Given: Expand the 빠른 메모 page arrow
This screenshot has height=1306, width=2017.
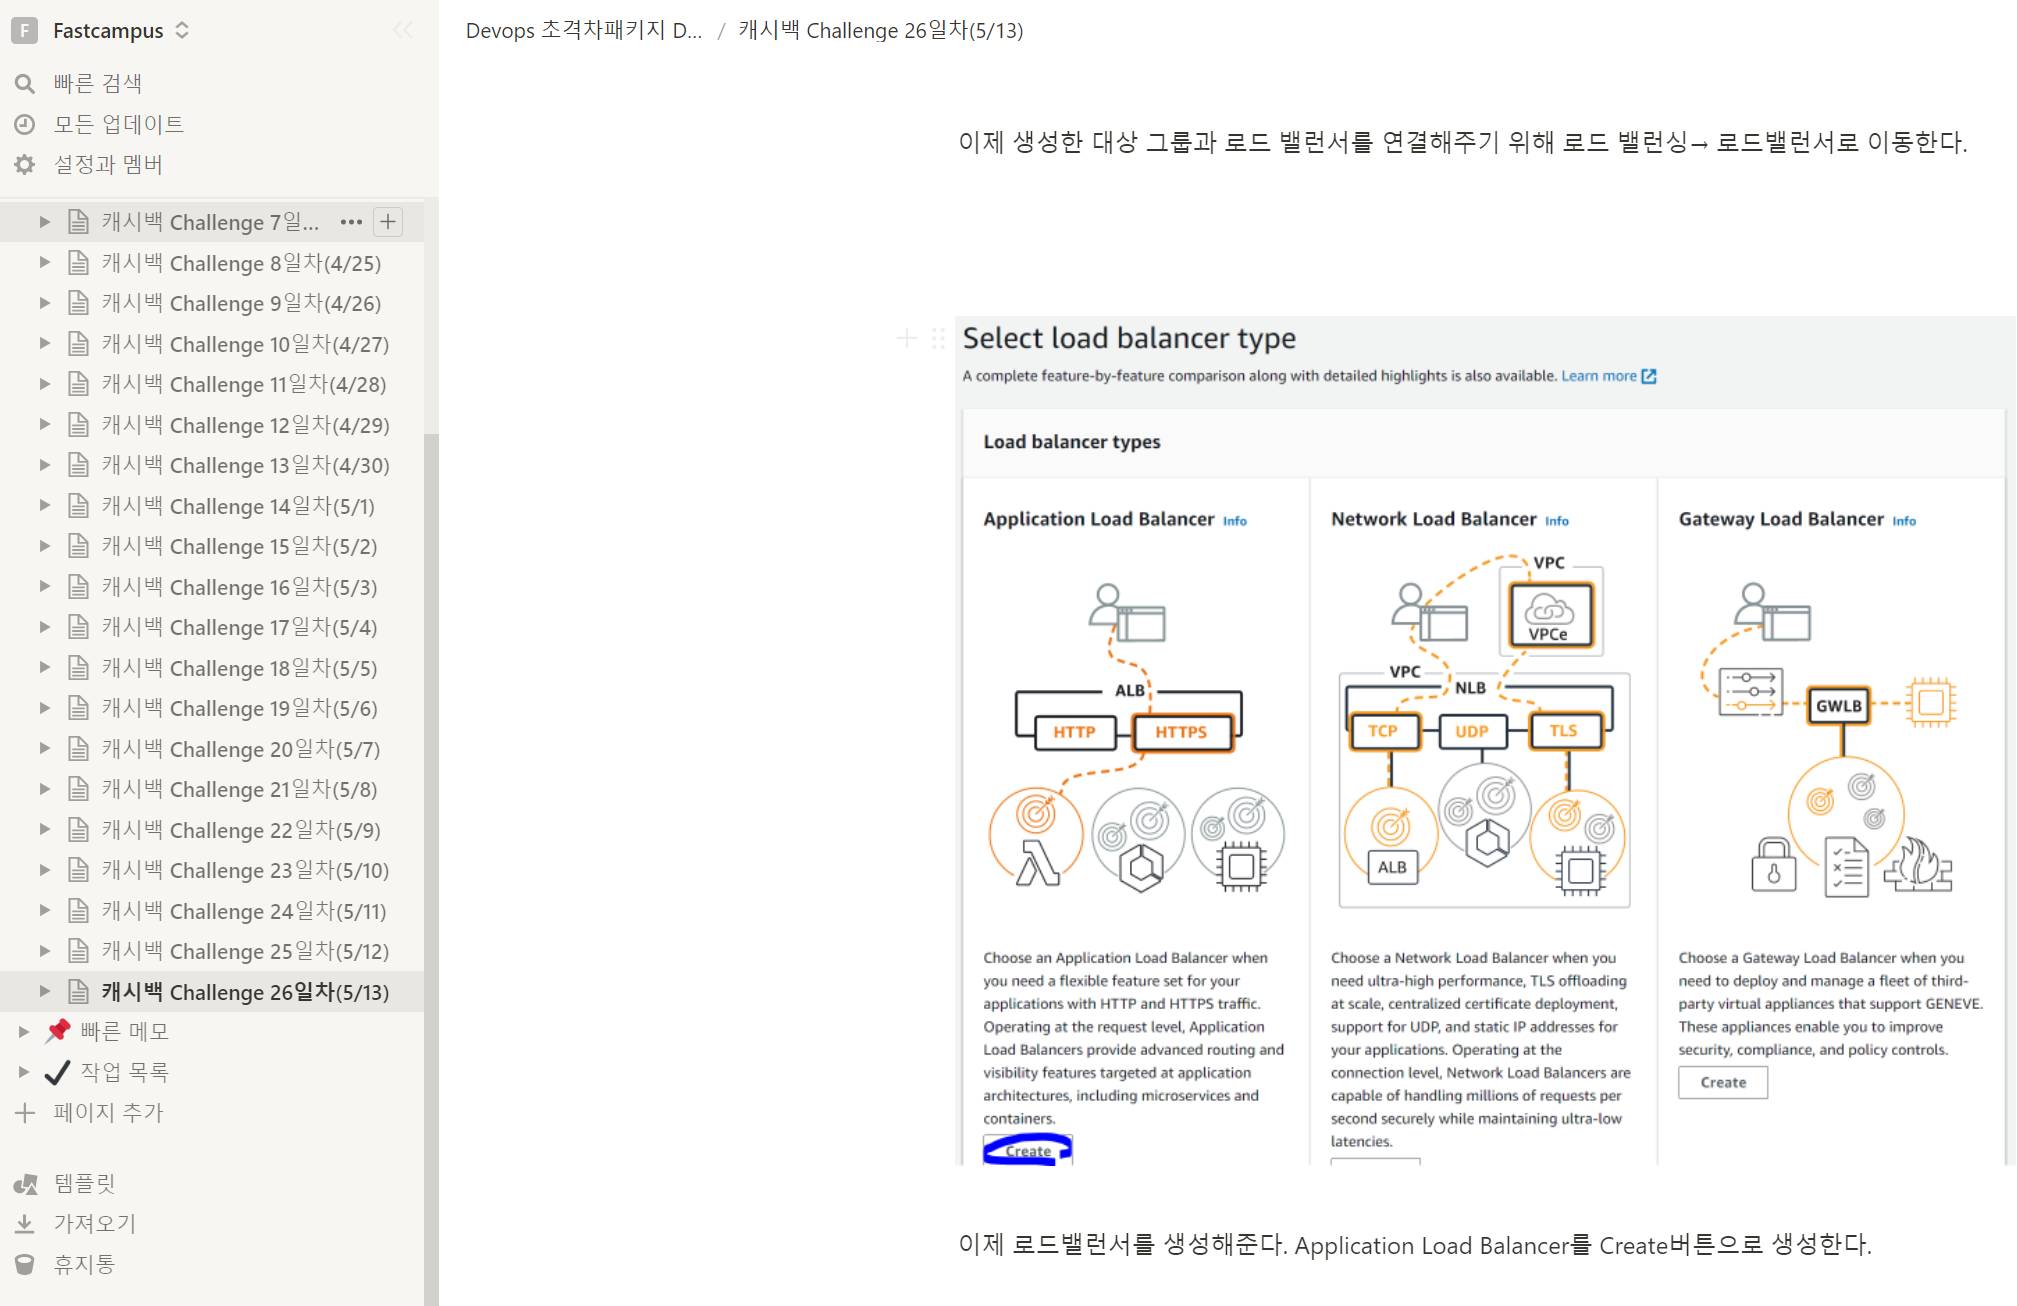Looking at the screenshot, I should [x=24, y=1031].
